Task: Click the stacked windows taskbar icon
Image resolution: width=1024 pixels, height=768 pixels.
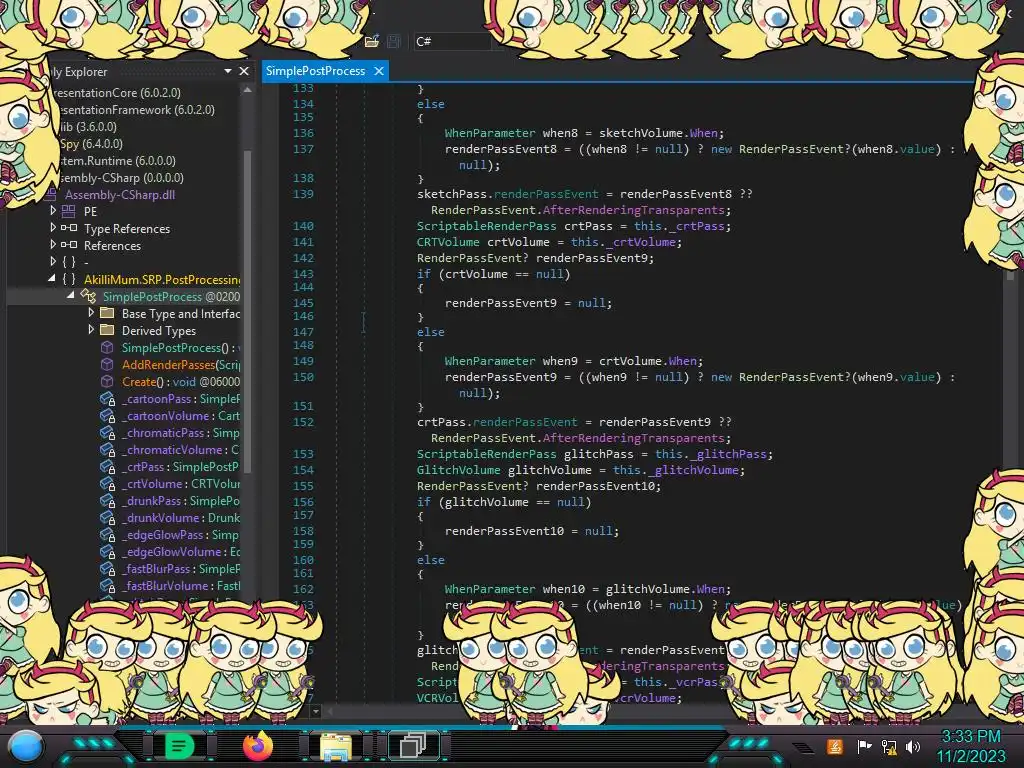Action: tap(413, 746)
